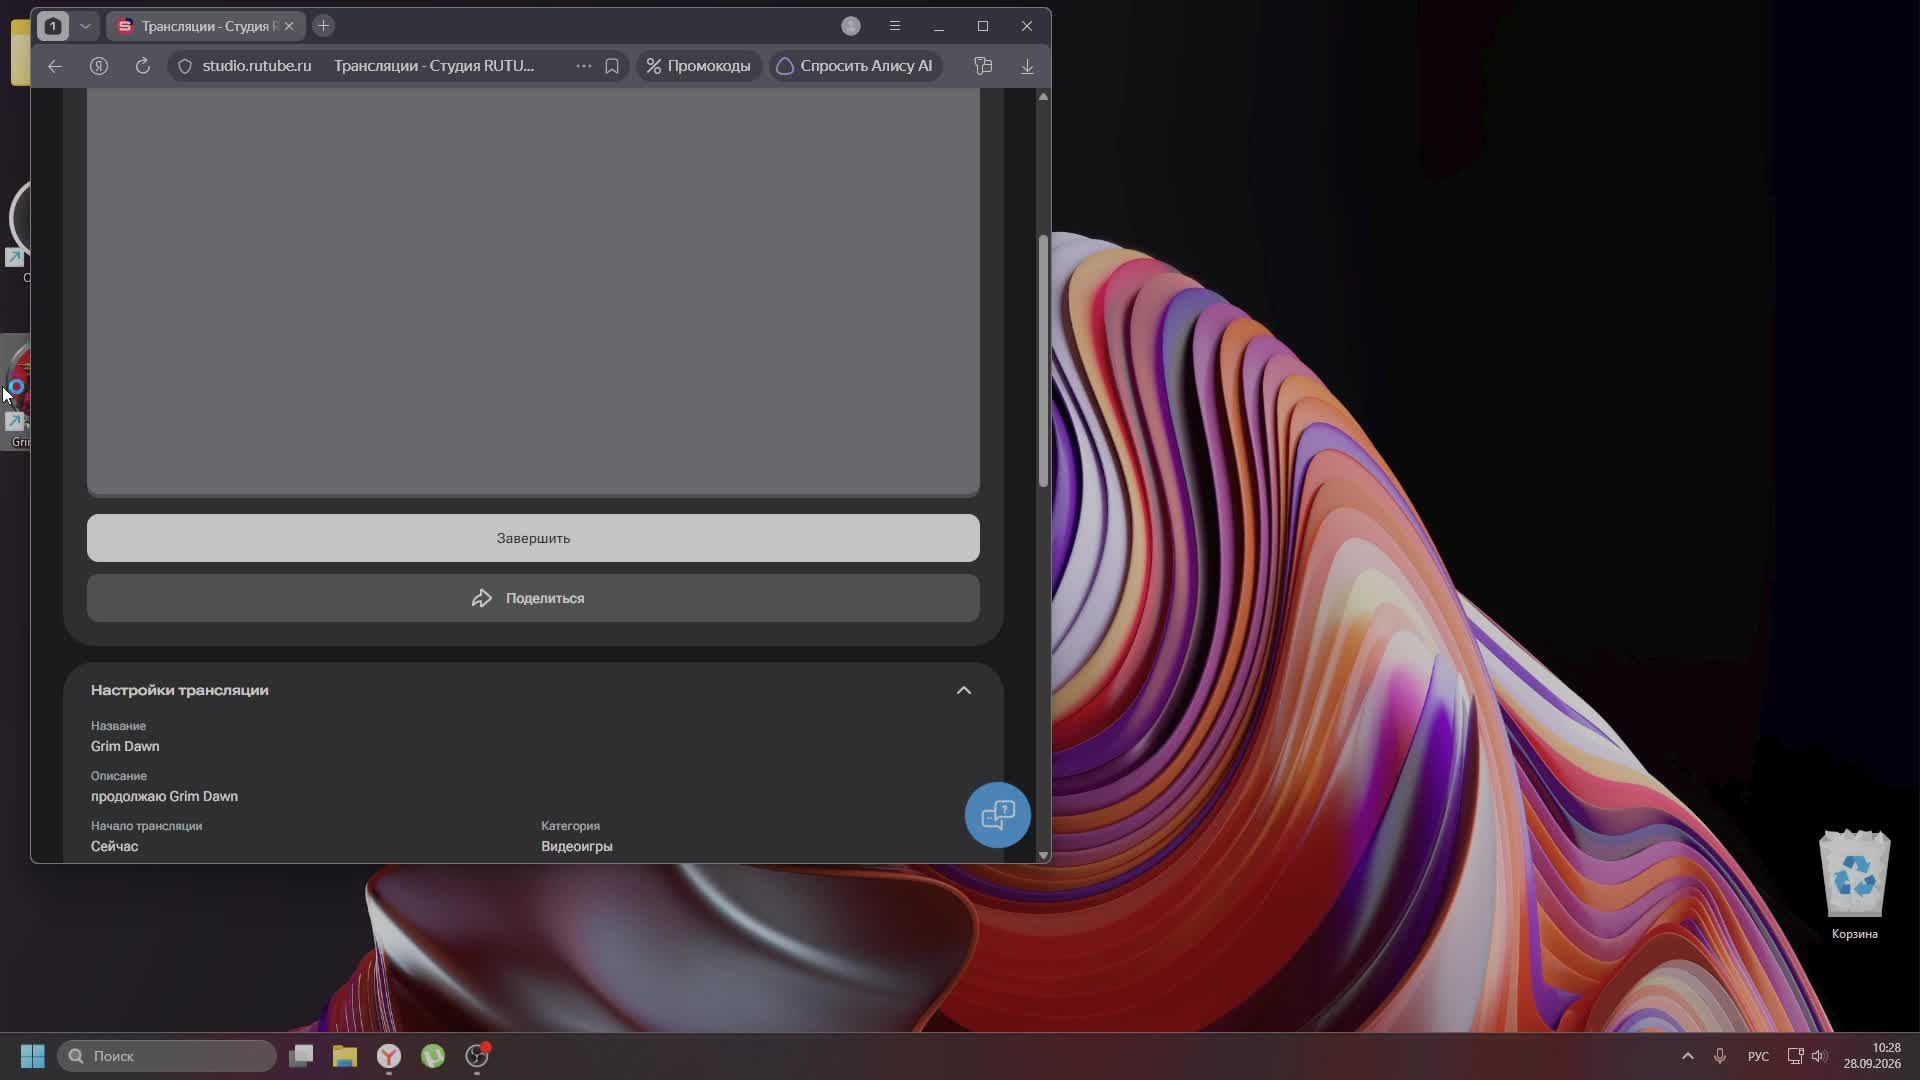Select the Корзина recycle bin desktop icon
This screenshot has width=1920, height=1080.
[1855, 885]
